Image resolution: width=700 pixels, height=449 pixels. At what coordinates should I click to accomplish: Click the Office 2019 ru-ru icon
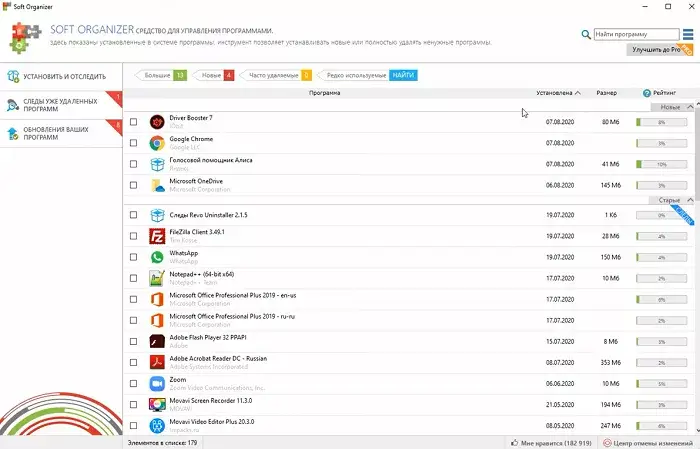[157, 320]
